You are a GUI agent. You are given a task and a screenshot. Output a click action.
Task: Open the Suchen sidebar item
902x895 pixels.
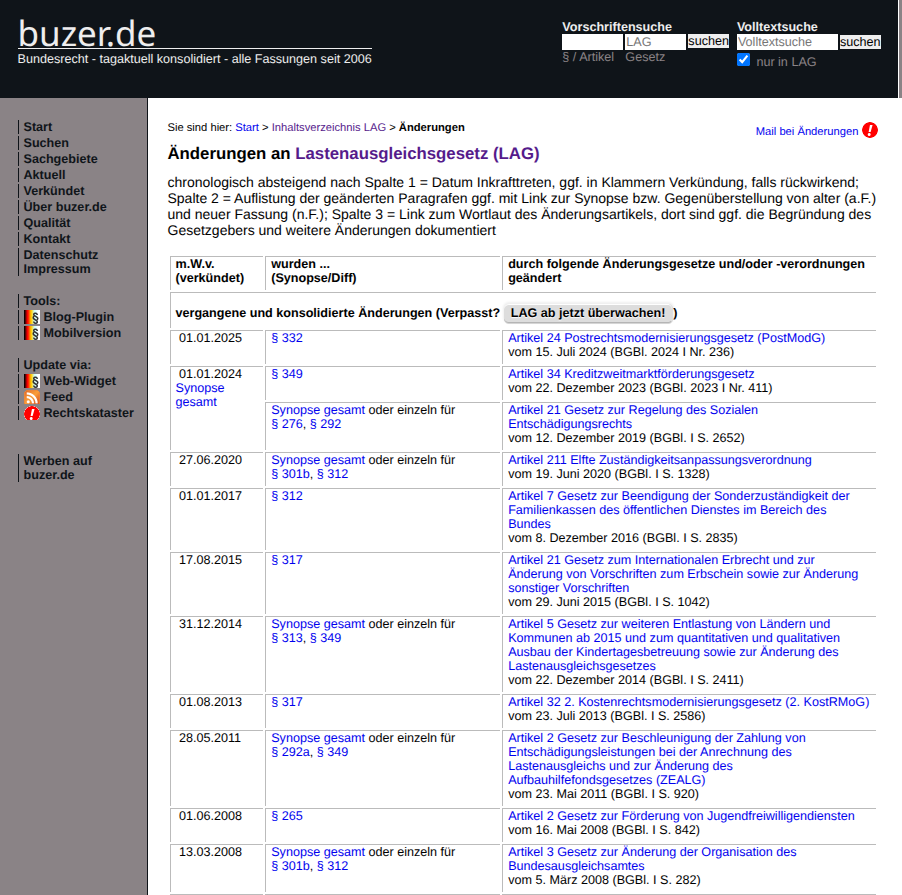46,143
